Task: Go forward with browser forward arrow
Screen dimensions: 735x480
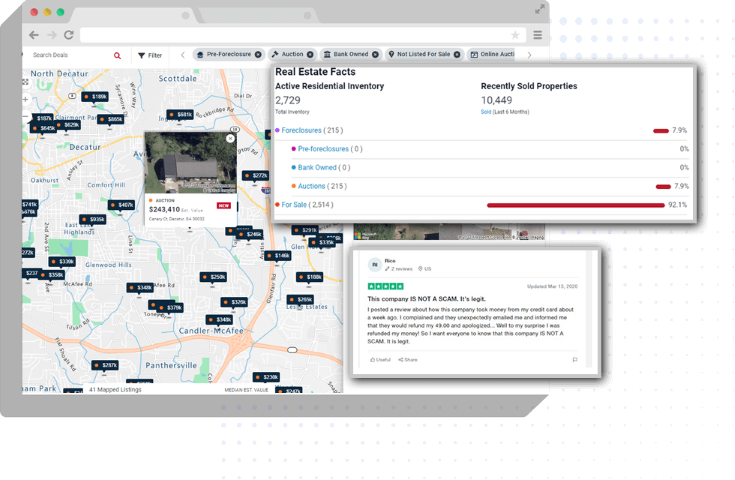Action: coord(52,35)
